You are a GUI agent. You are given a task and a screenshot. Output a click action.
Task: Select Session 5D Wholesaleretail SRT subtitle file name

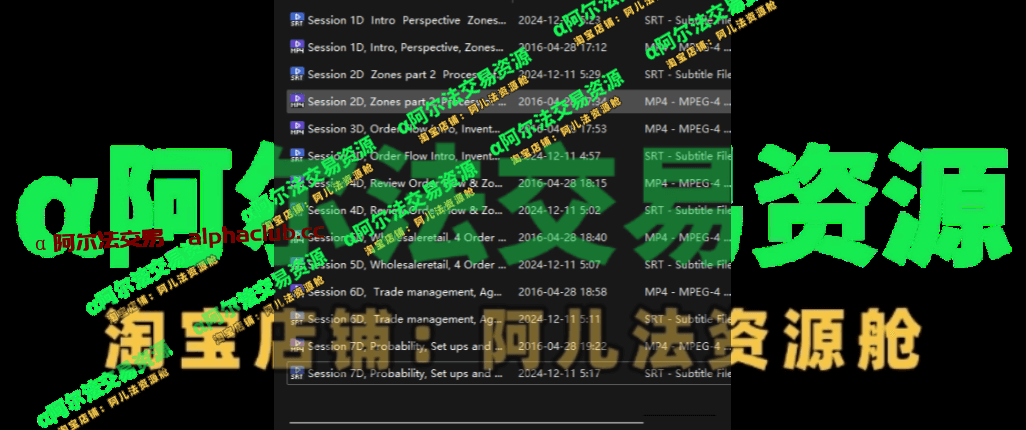(400, 265)
